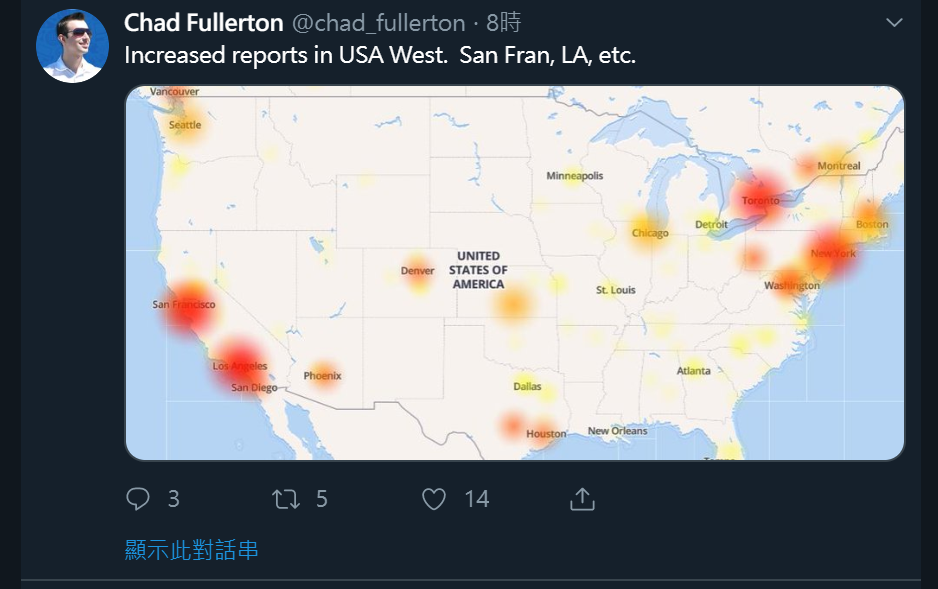Click the Chad Fullerton display name
938x589 pixels.
coord(203,23)
